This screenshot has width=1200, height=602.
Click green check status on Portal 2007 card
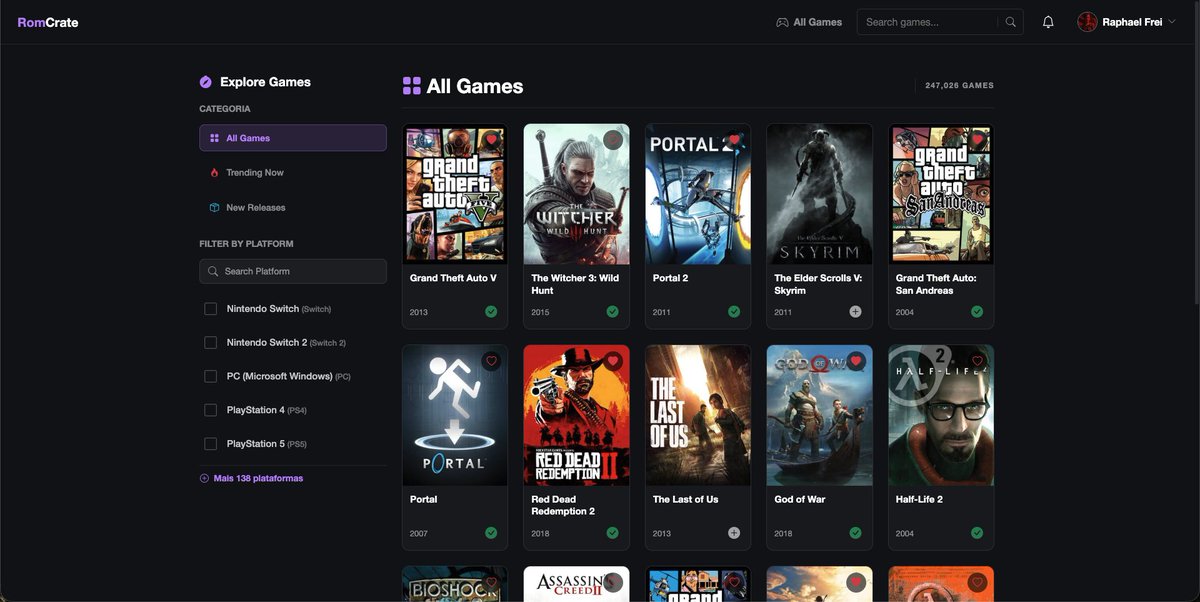[x=491, y=533]
